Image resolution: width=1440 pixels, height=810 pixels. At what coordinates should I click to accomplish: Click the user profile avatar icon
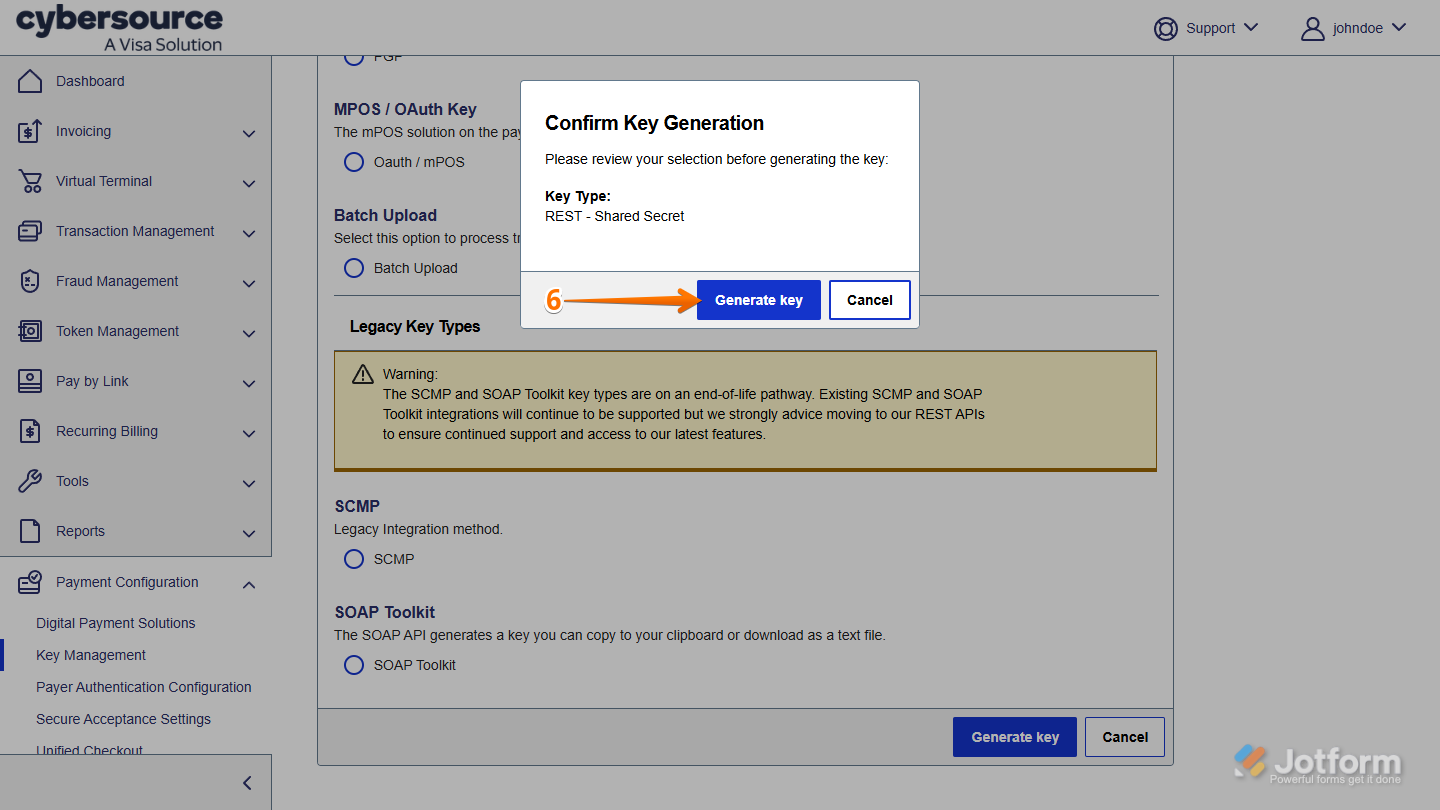pos(1313,28)
